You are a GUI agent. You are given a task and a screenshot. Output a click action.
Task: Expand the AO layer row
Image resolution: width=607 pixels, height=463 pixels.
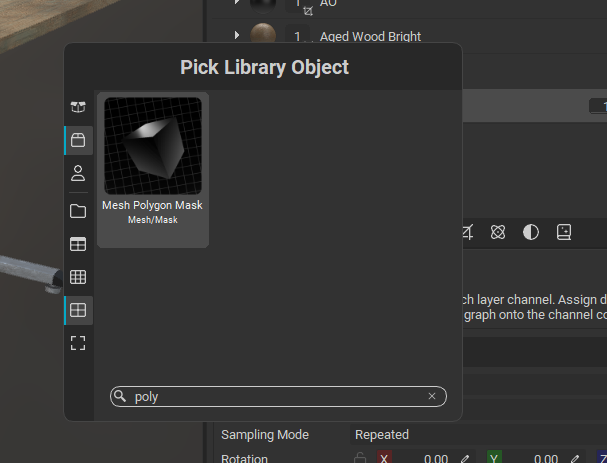pos(237,3)
